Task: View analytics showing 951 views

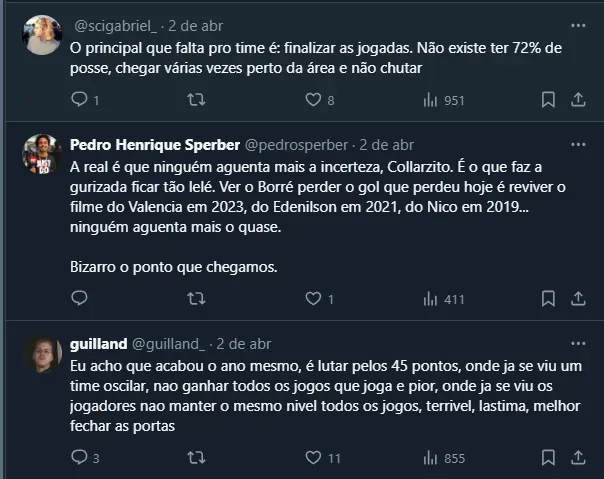Action: click(x=431, y=99)
